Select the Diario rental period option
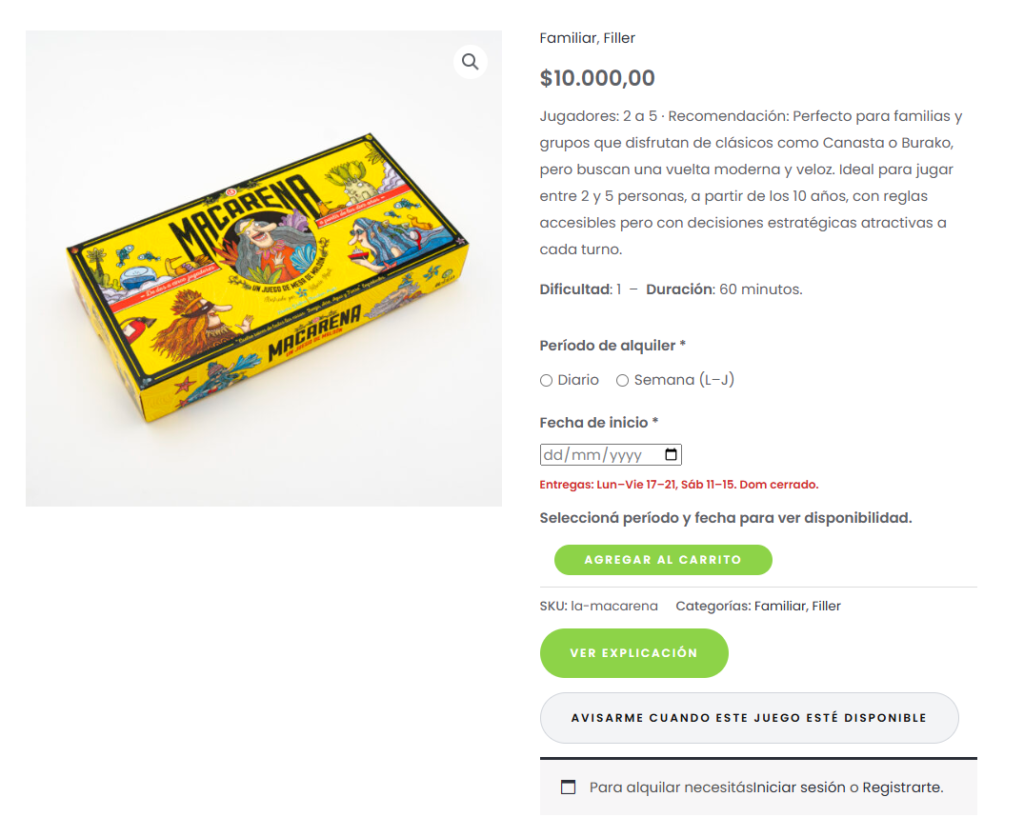The height and width of the screenshot is (837, 1024). click(x=546, y=380)
